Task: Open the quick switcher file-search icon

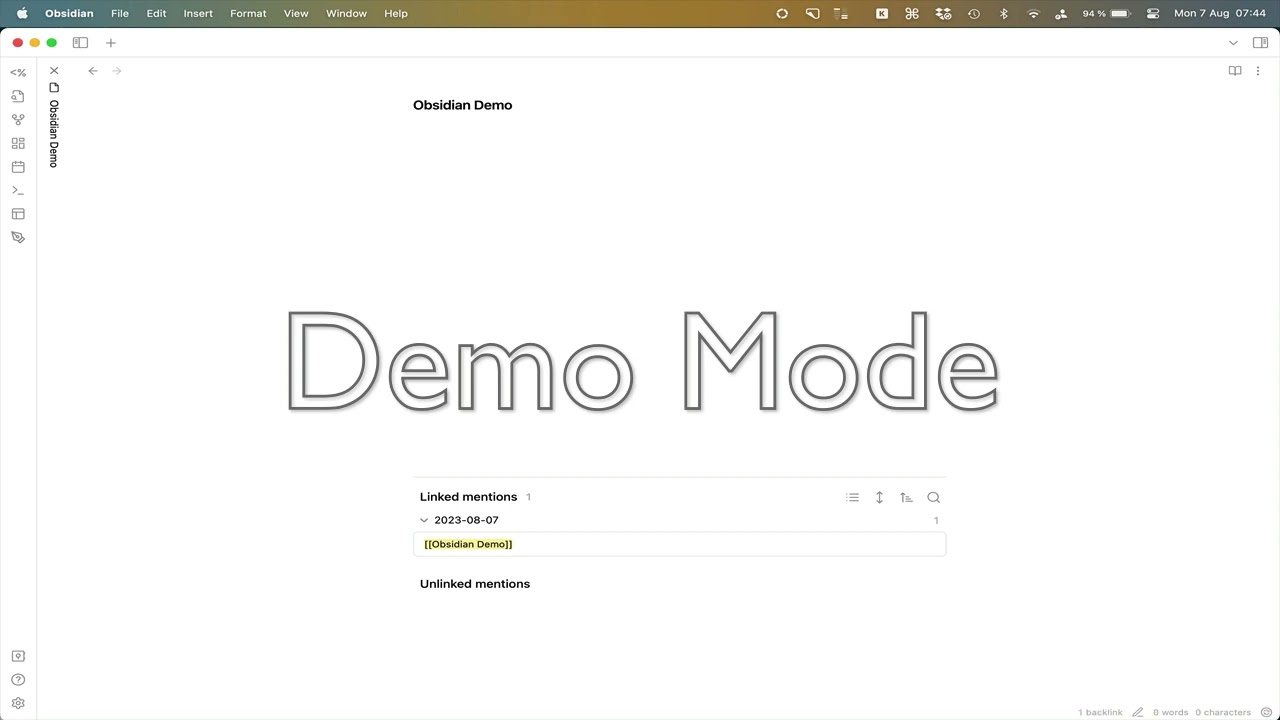Action: (x=18, y=96)
